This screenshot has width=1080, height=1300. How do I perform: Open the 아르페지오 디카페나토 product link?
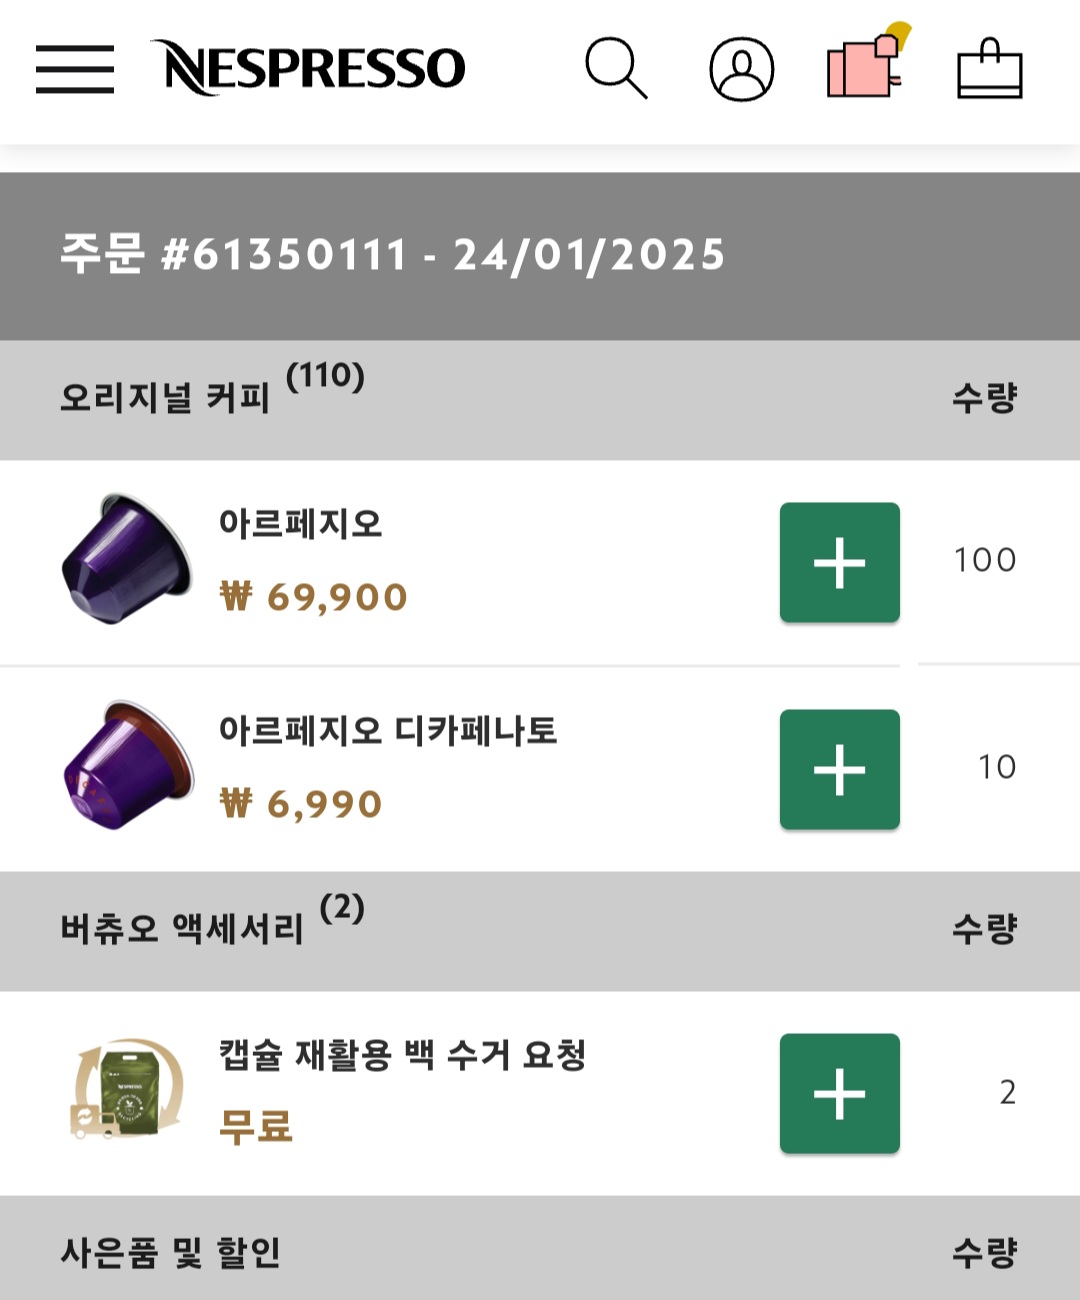[x=388, y=731]
